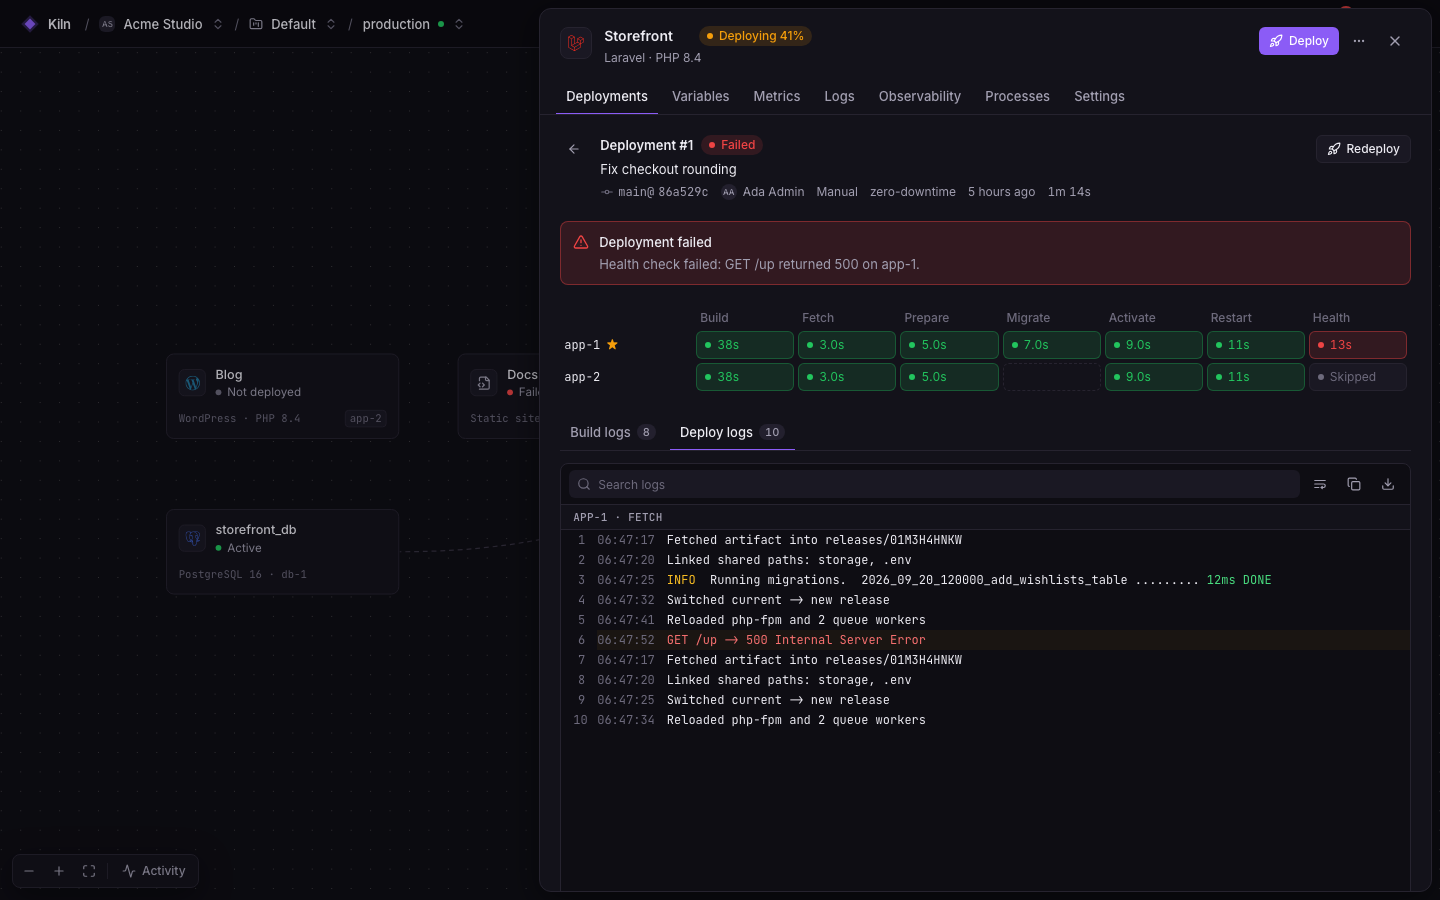The image size is (1440, 900).
Task: Open the three-dot more options menu
Action: coord(1359,41)
